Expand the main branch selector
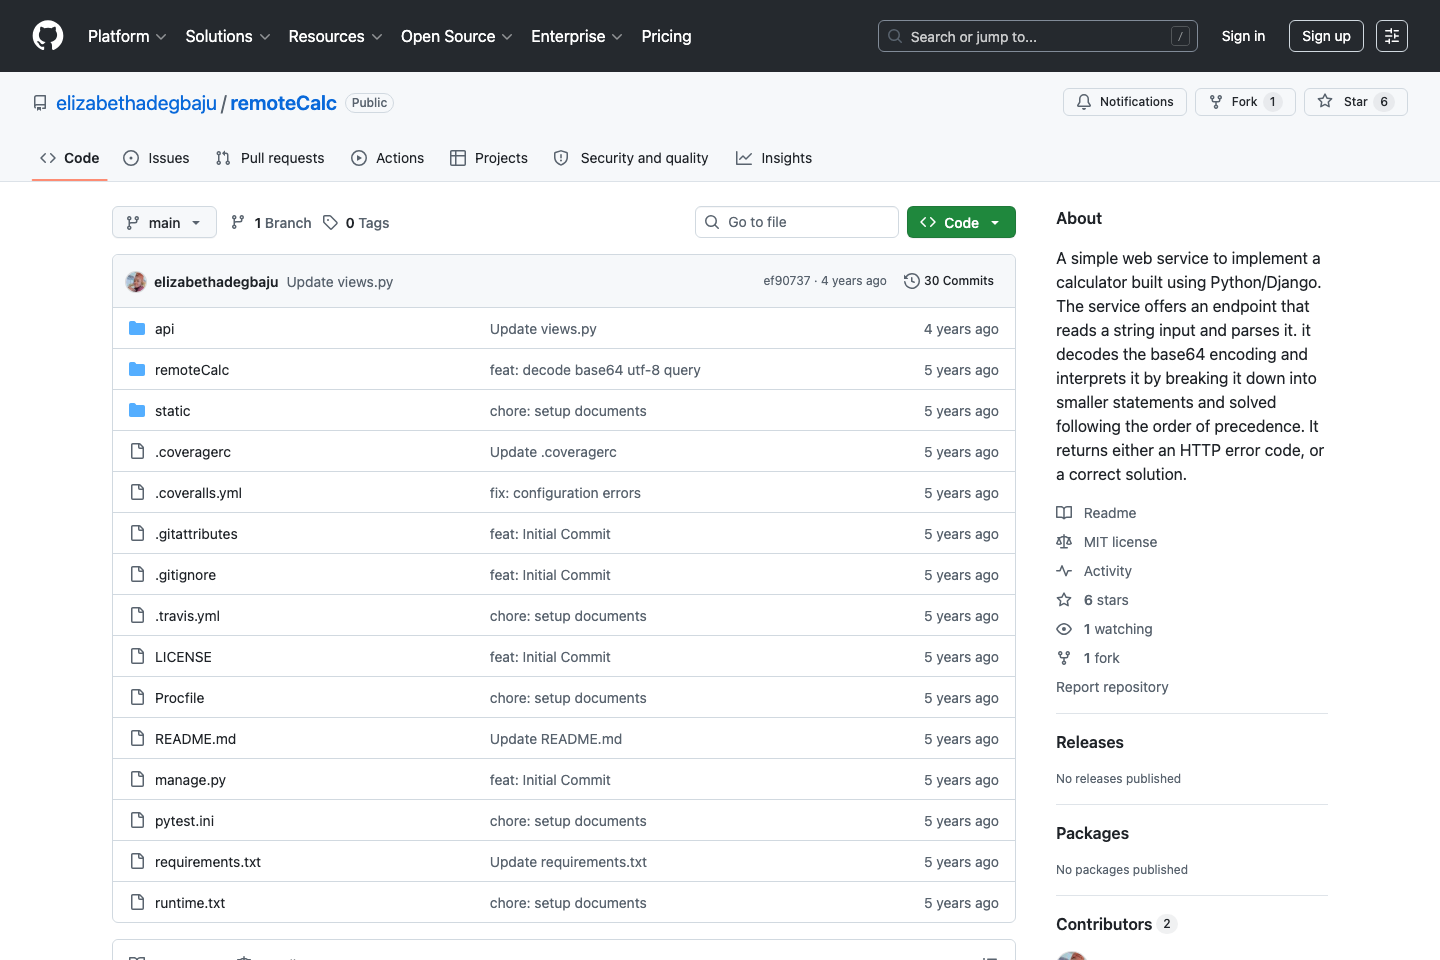1440x960 pixels. coord(163,222)
